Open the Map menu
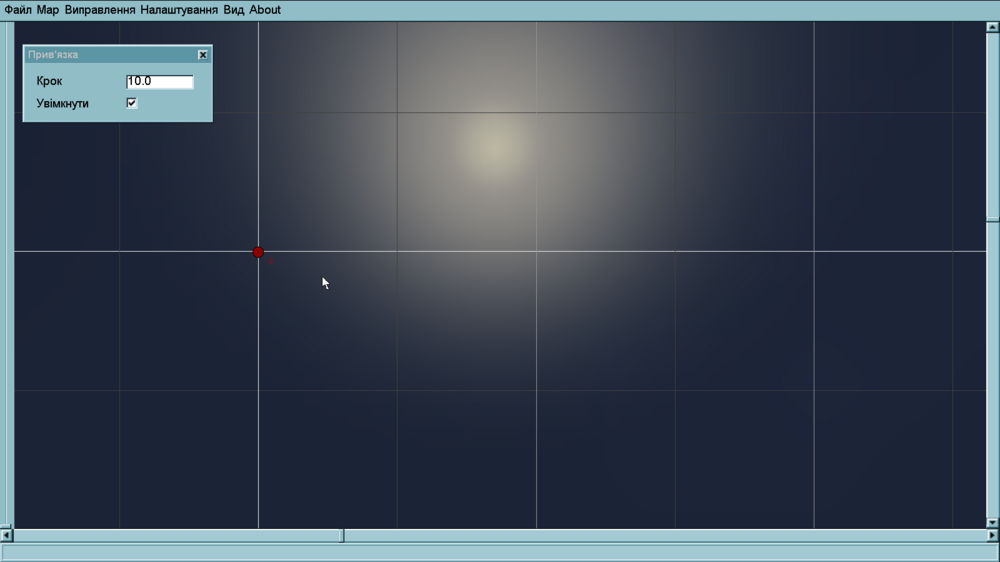The height and width of the screenshot is (562, 1000). [x=48, y=10]
